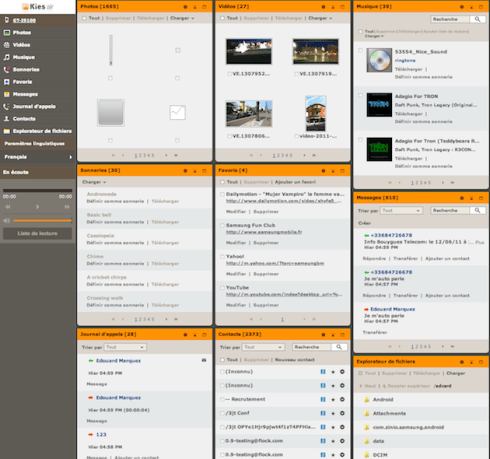Check the -- Recrutement contact checkbox
The width and height of the screenshot is (490, 459).
[x=222, y=399]
